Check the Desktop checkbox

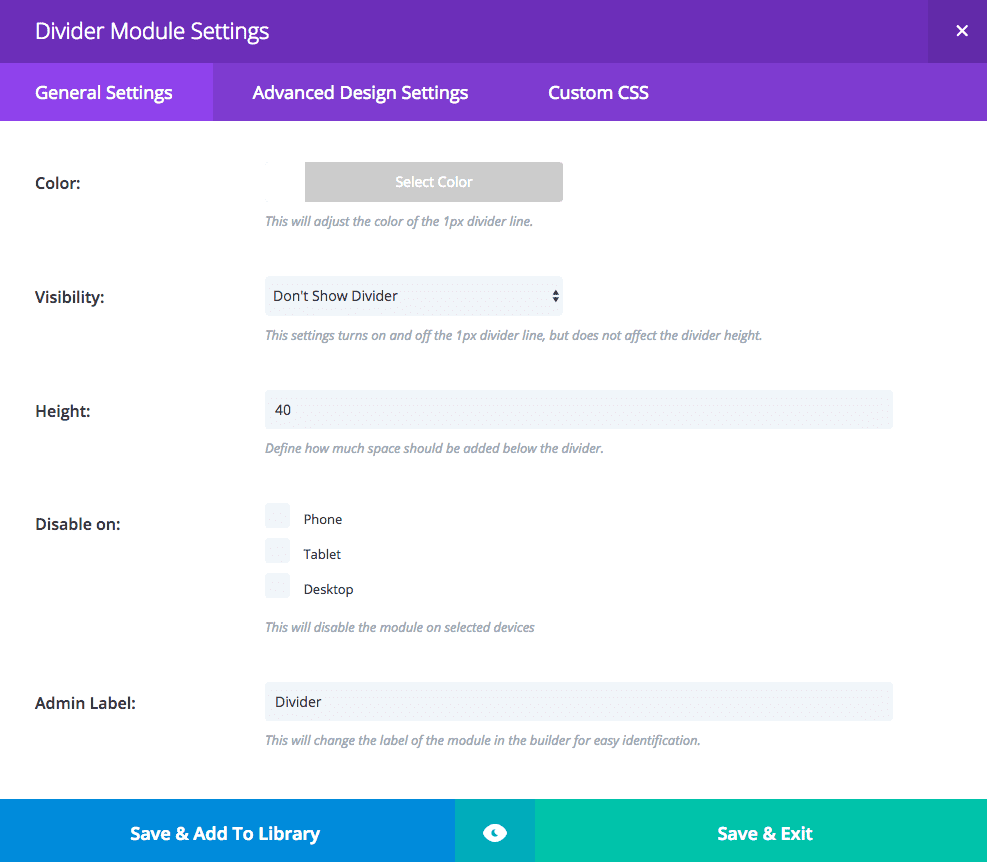click(x=278, y=586)
